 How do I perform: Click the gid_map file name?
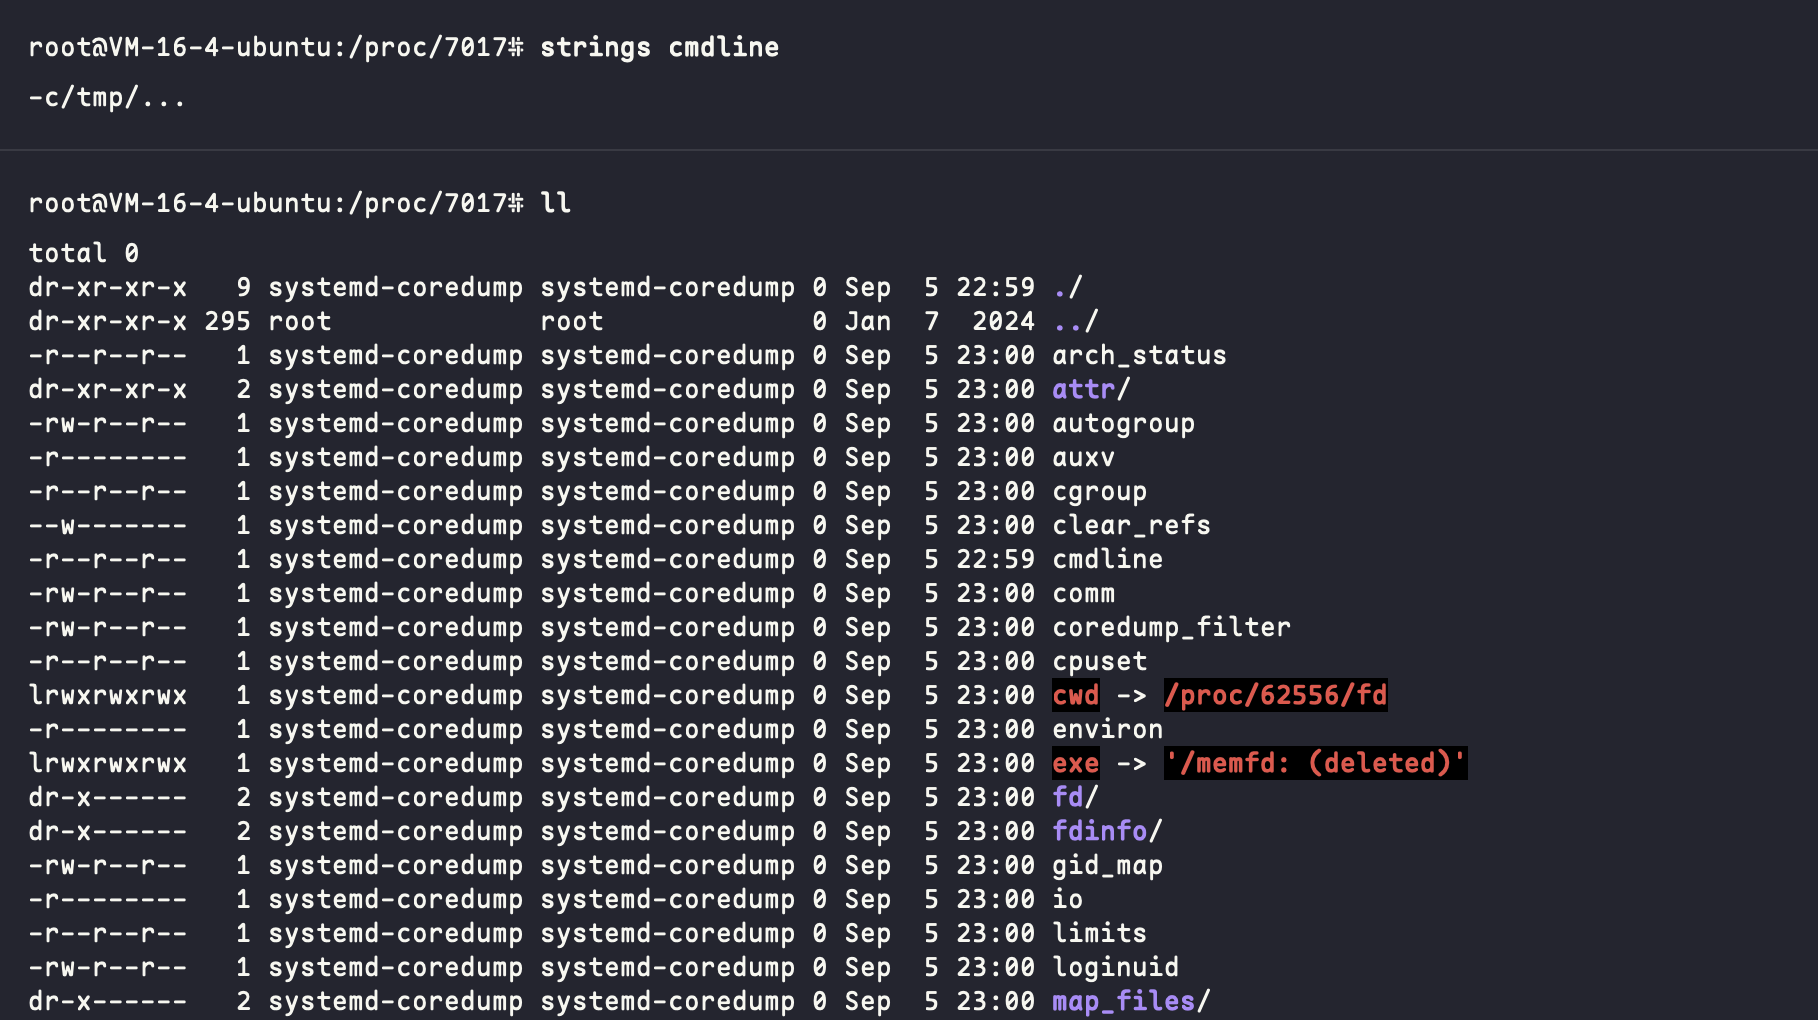1107,865
